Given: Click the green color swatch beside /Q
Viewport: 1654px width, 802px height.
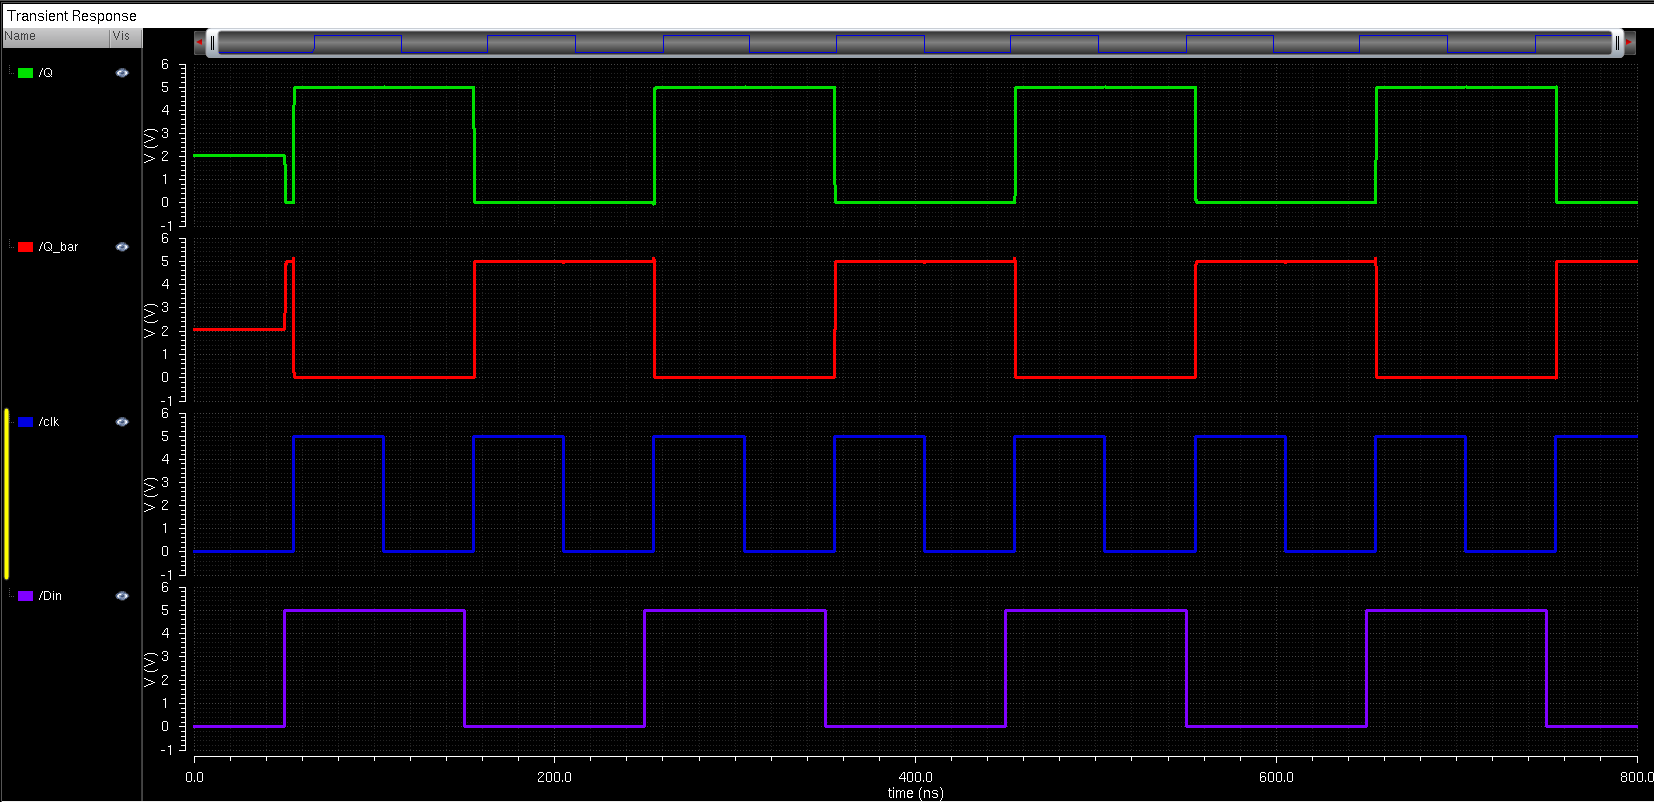Looking at the screenshot, I should click(x=25, y=73).
